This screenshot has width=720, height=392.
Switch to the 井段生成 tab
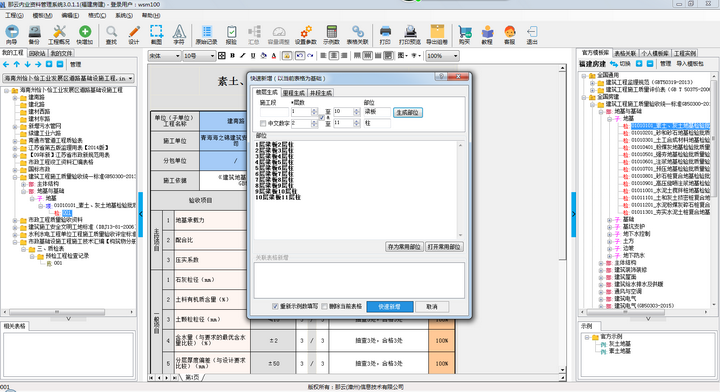pos(321,92)
